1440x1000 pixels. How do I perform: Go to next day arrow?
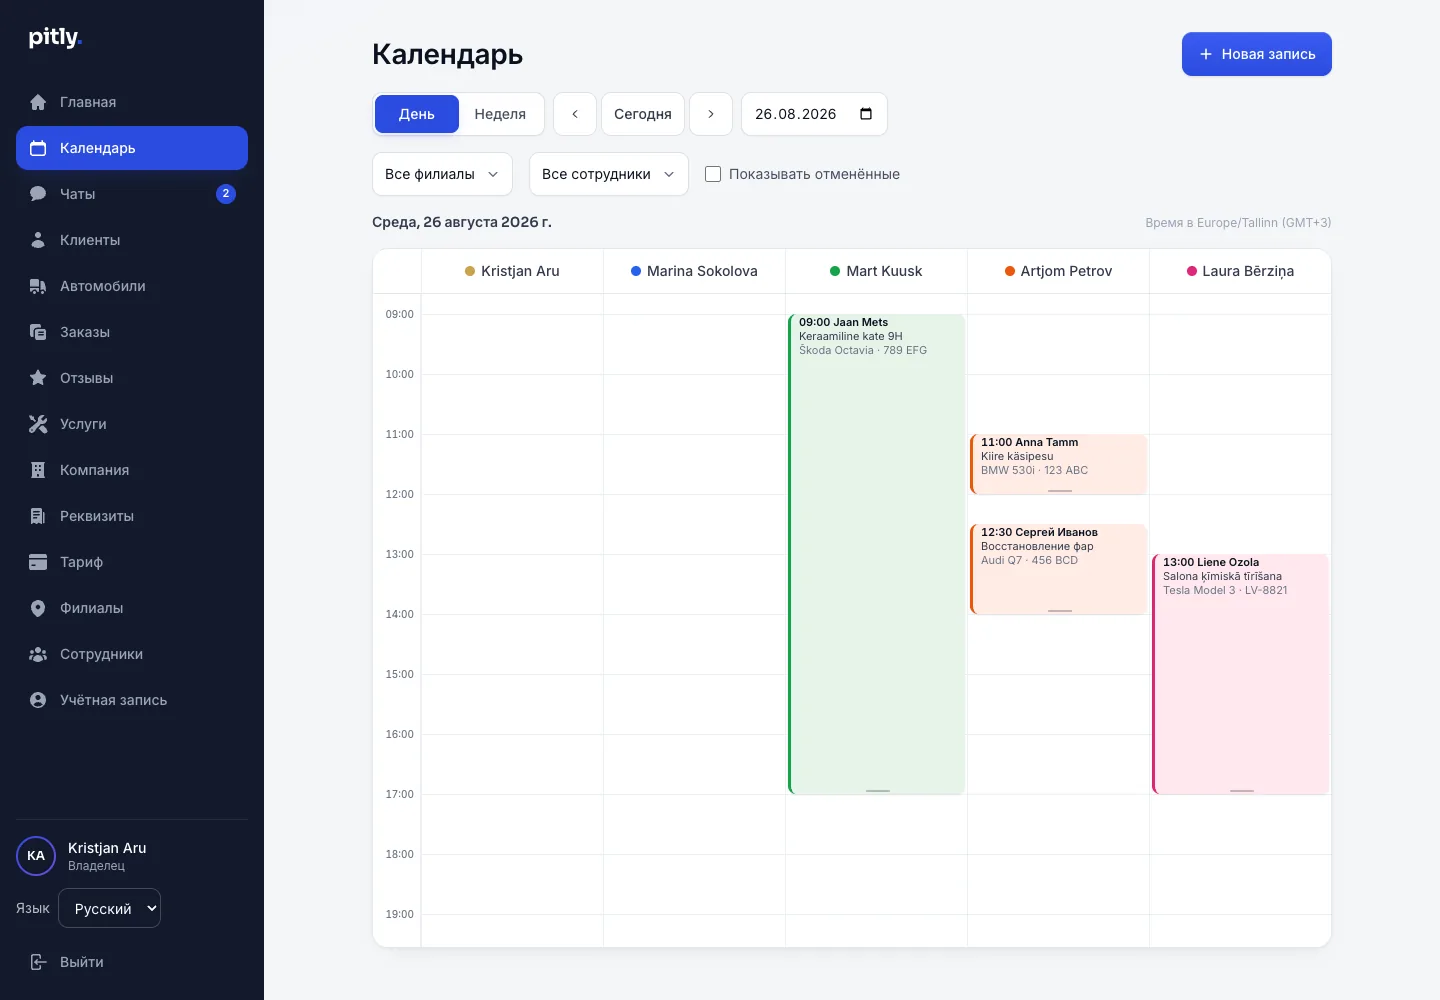(711, 114)
